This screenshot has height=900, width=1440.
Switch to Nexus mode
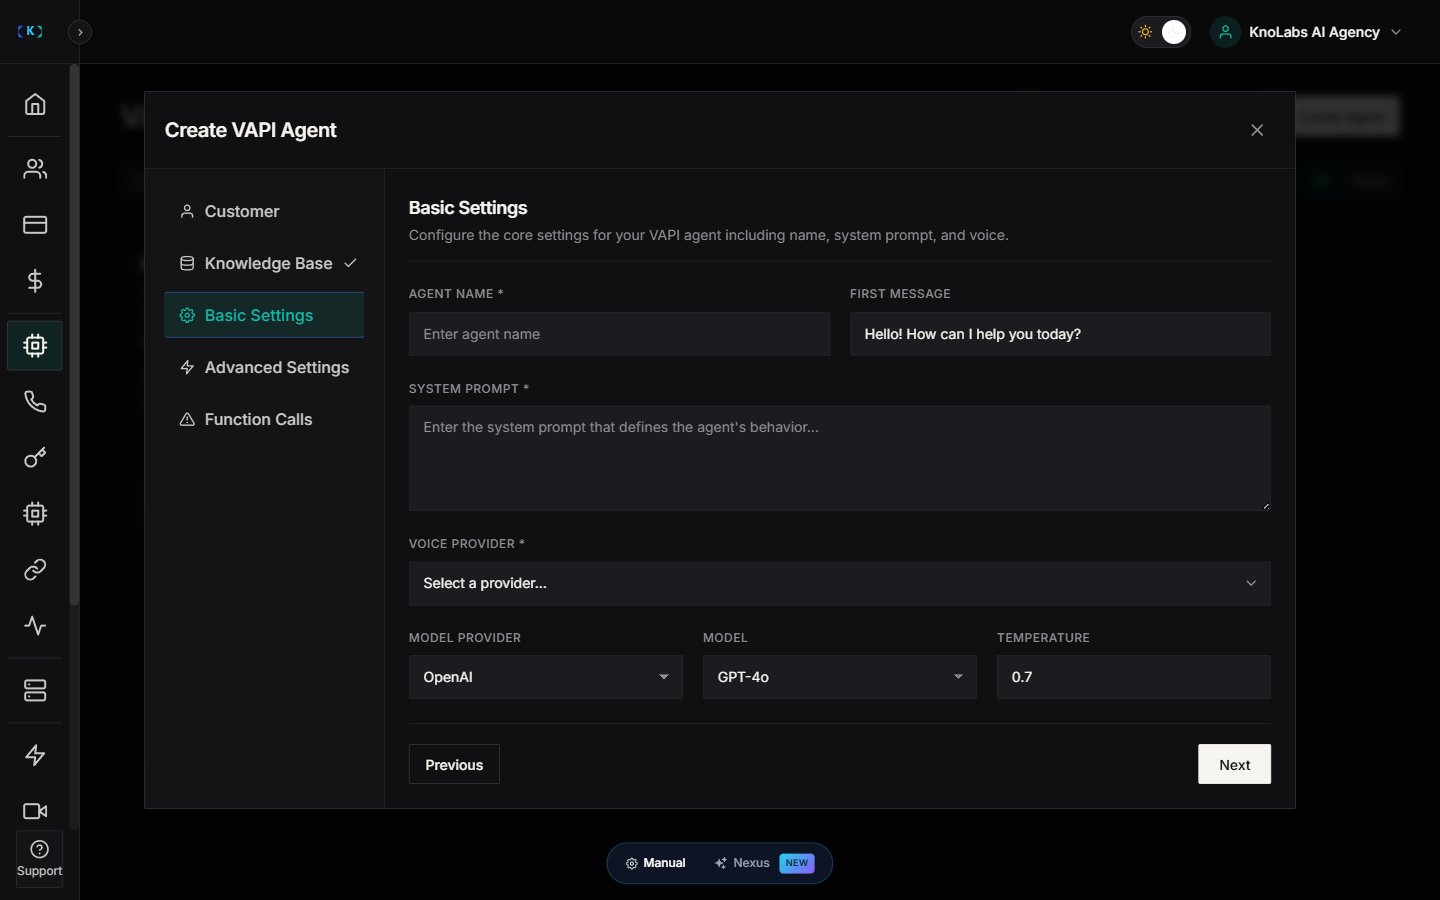tap(765, 863)
